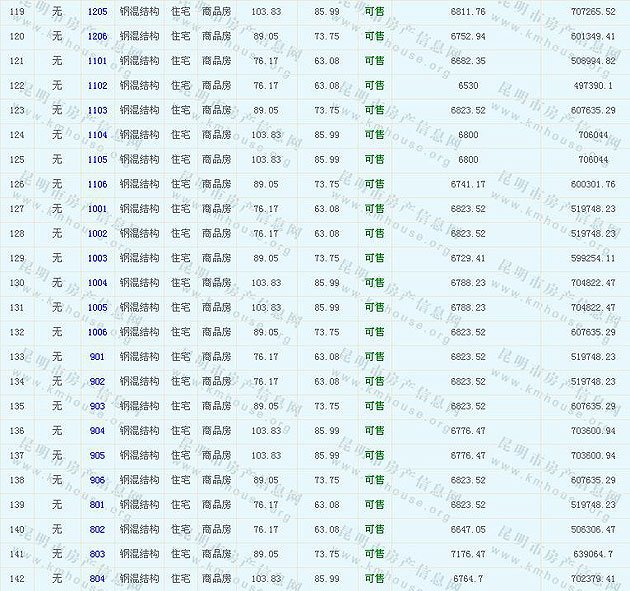Open room 1006 link
630x591 pixels.
97,332
